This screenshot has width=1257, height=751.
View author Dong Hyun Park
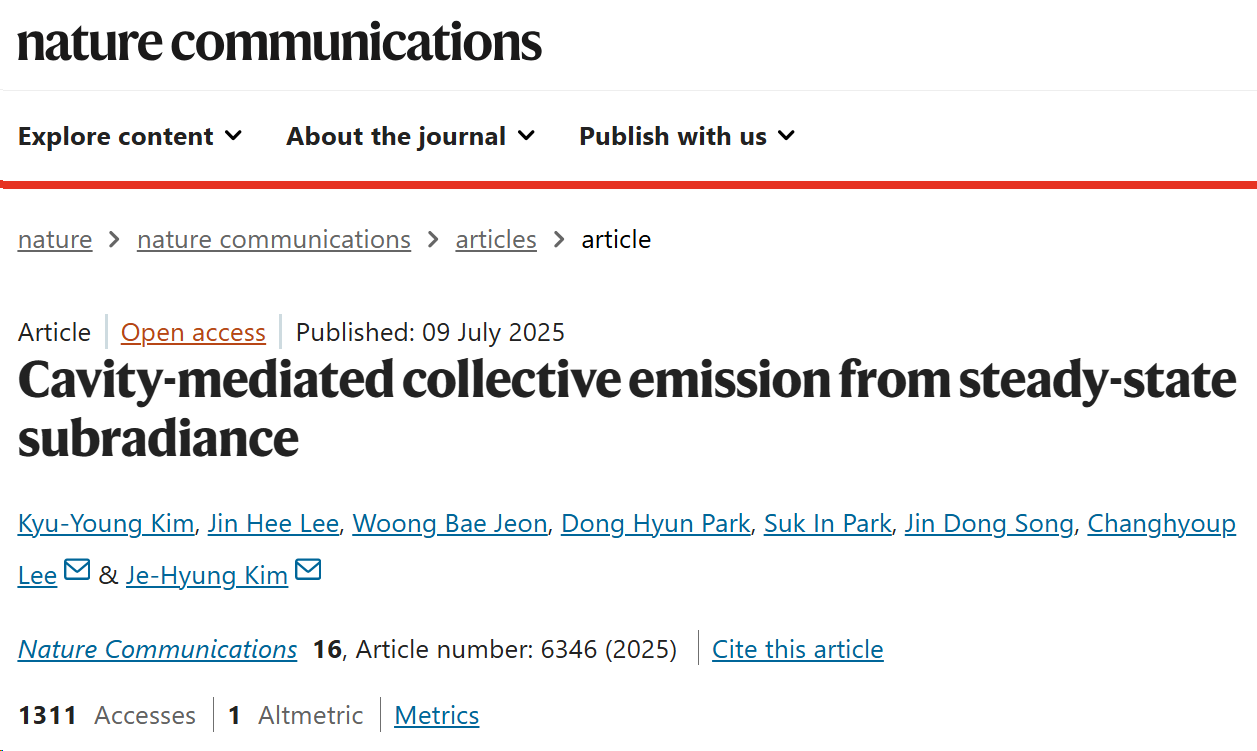tap(655, 524)
